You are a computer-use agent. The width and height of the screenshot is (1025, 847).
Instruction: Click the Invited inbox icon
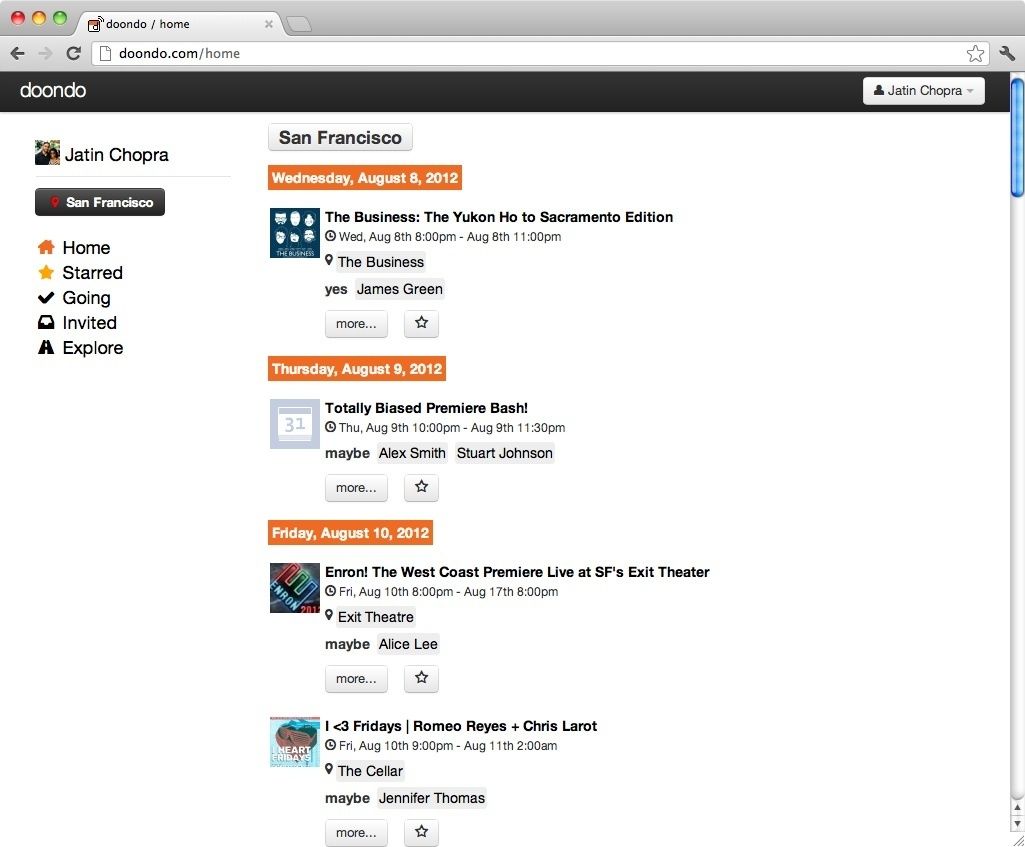pos(46,322)
